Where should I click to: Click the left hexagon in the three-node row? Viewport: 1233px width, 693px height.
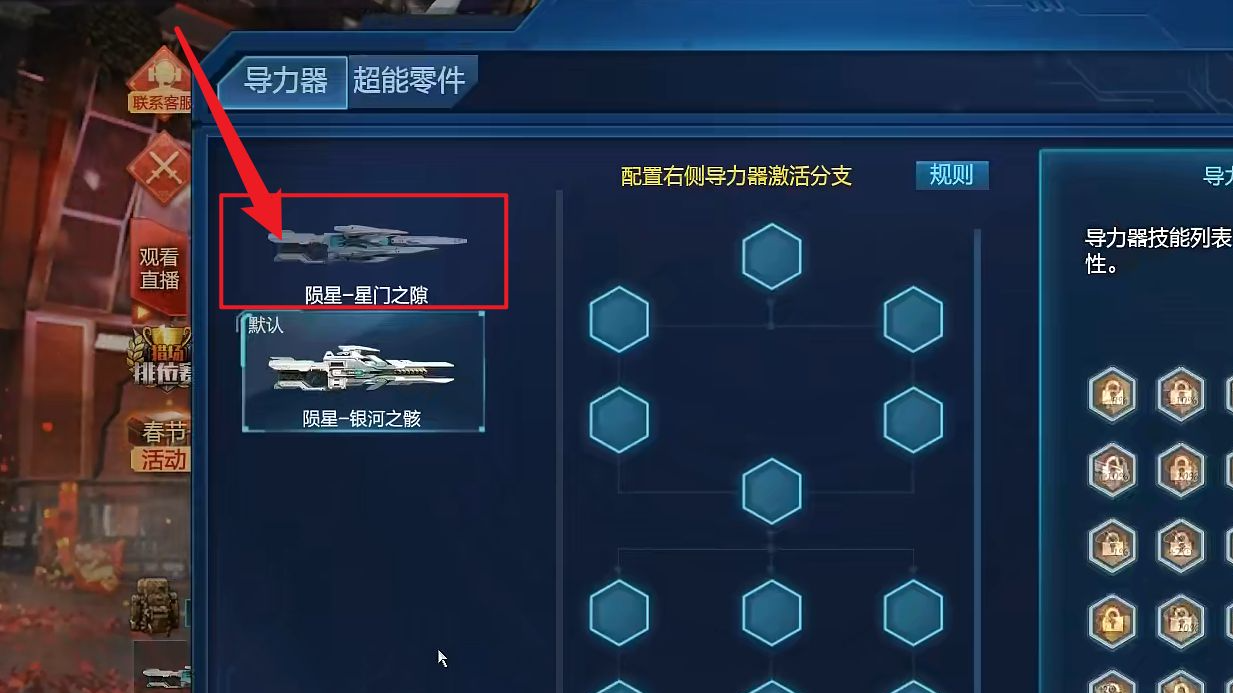tap(619, 613)
